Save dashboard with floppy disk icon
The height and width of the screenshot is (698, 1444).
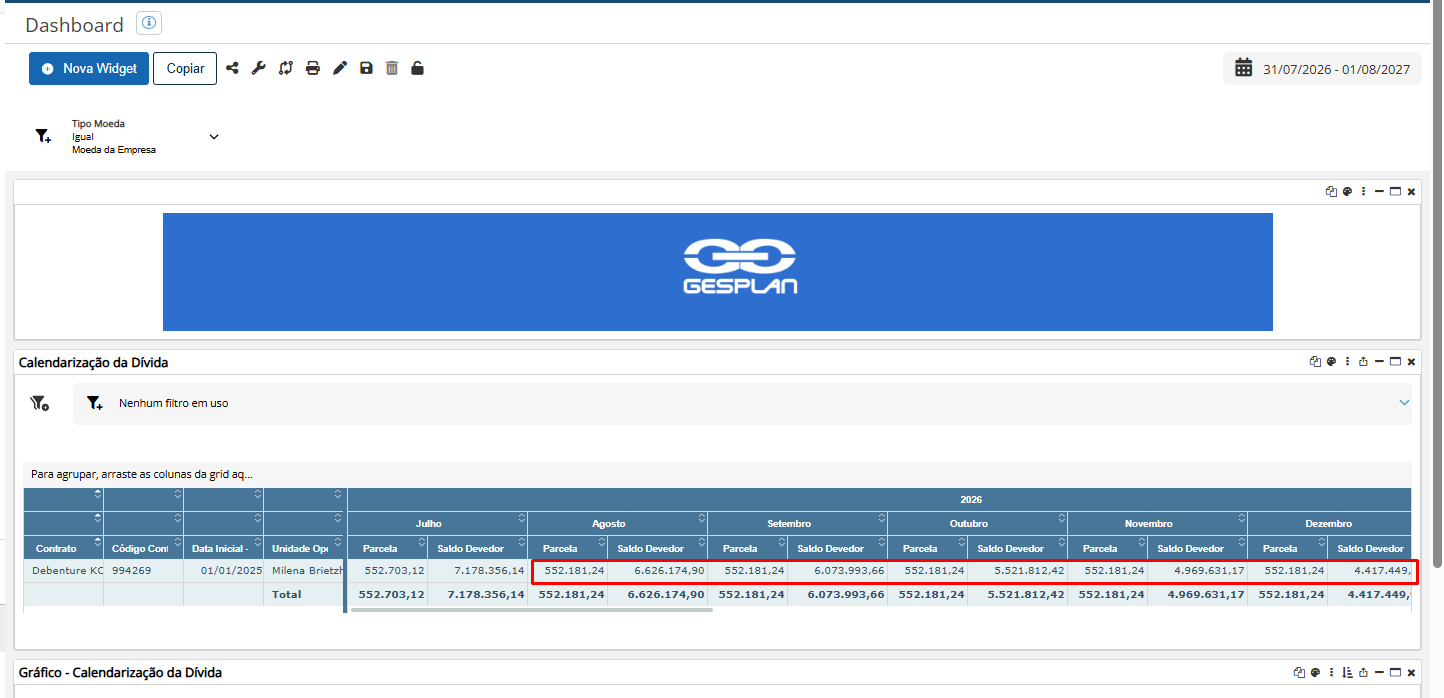click(x=366, y=68)
